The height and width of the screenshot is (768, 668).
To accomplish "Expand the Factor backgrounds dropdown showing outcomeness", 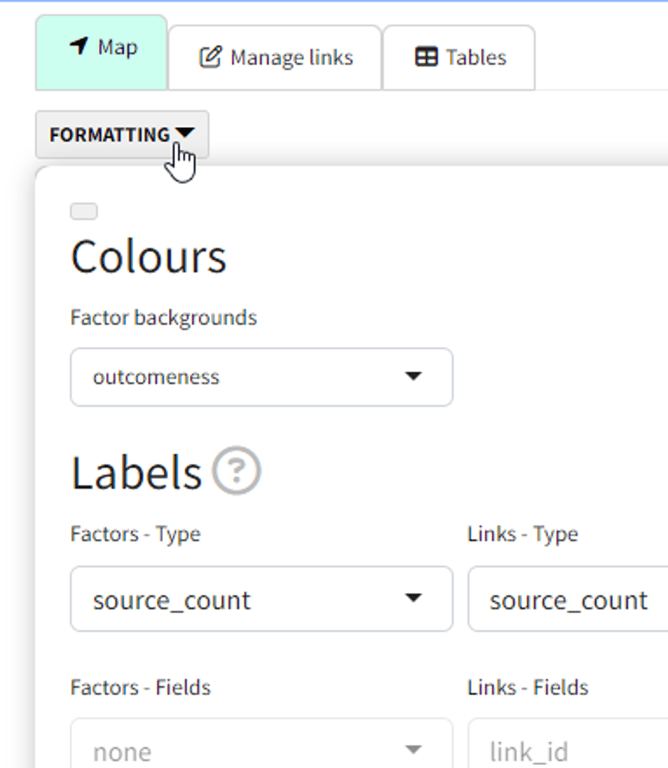I will click(x=260, y=377).
